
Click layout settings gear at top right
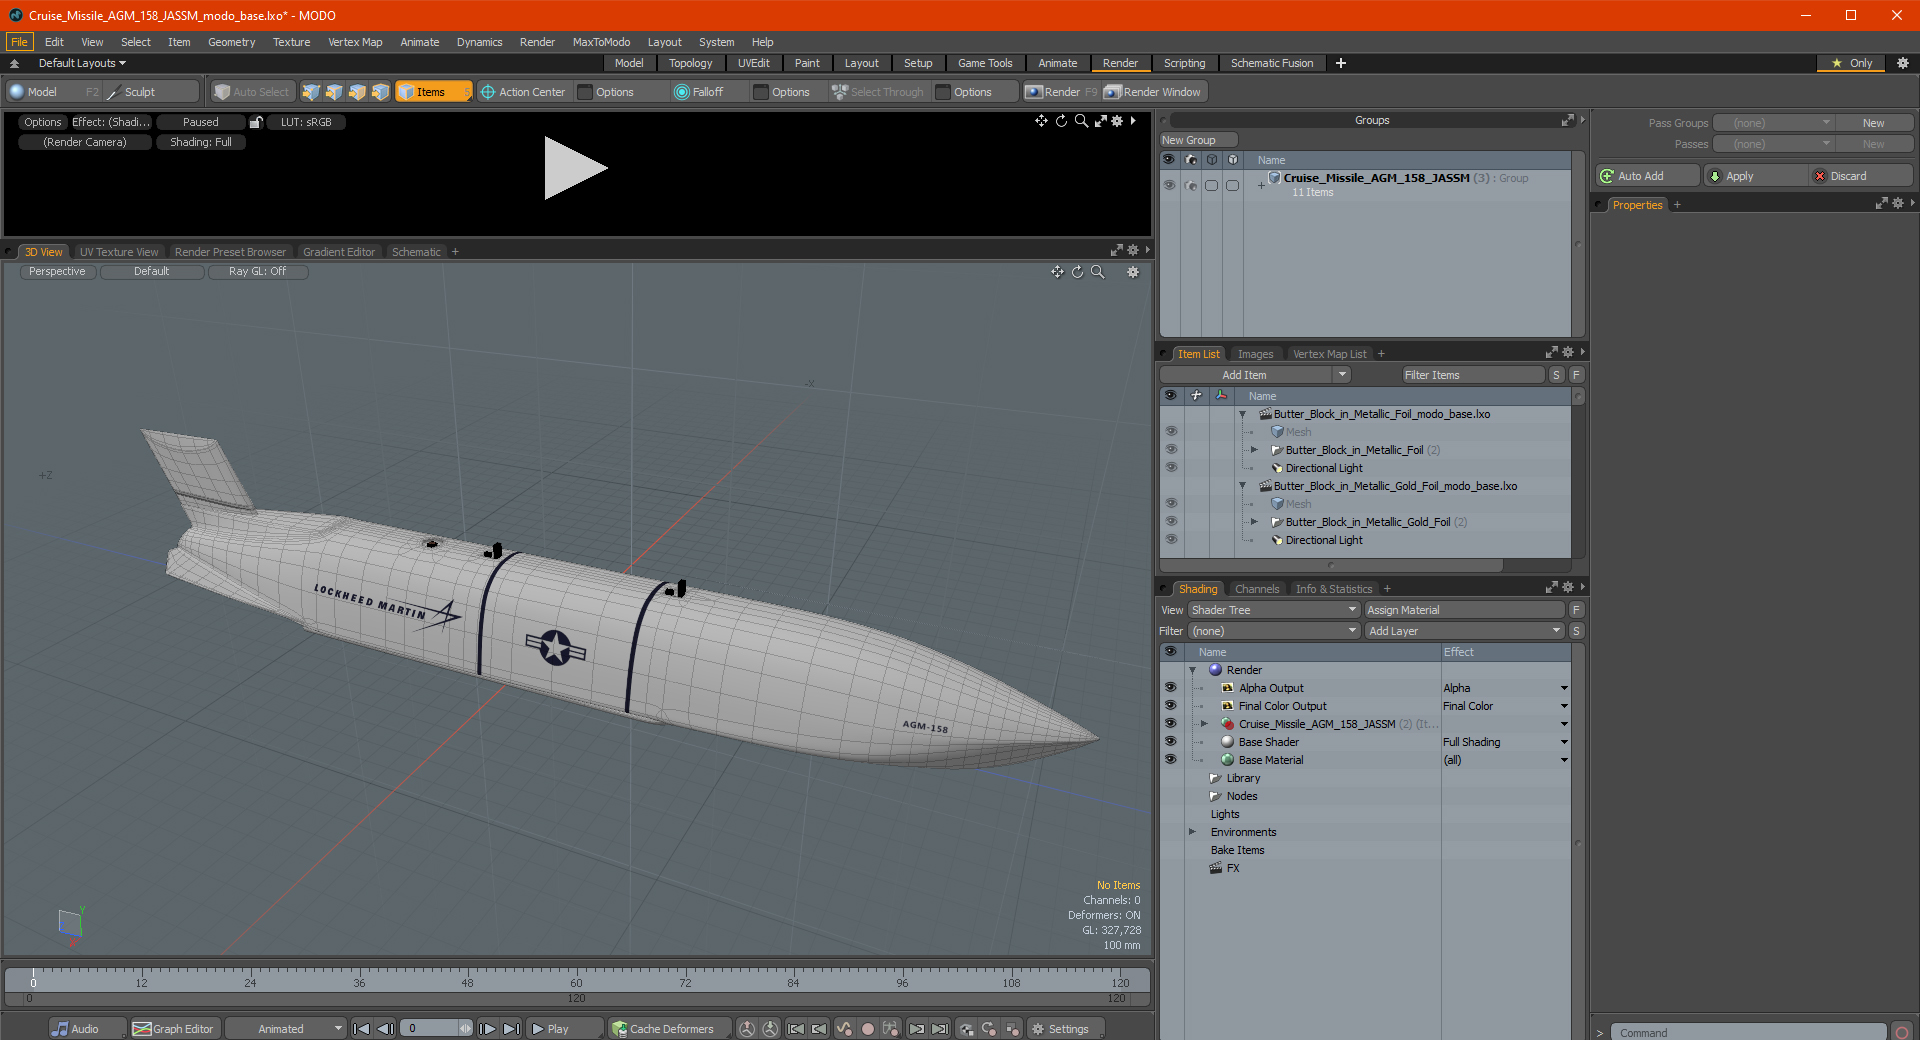point(1903,63)
